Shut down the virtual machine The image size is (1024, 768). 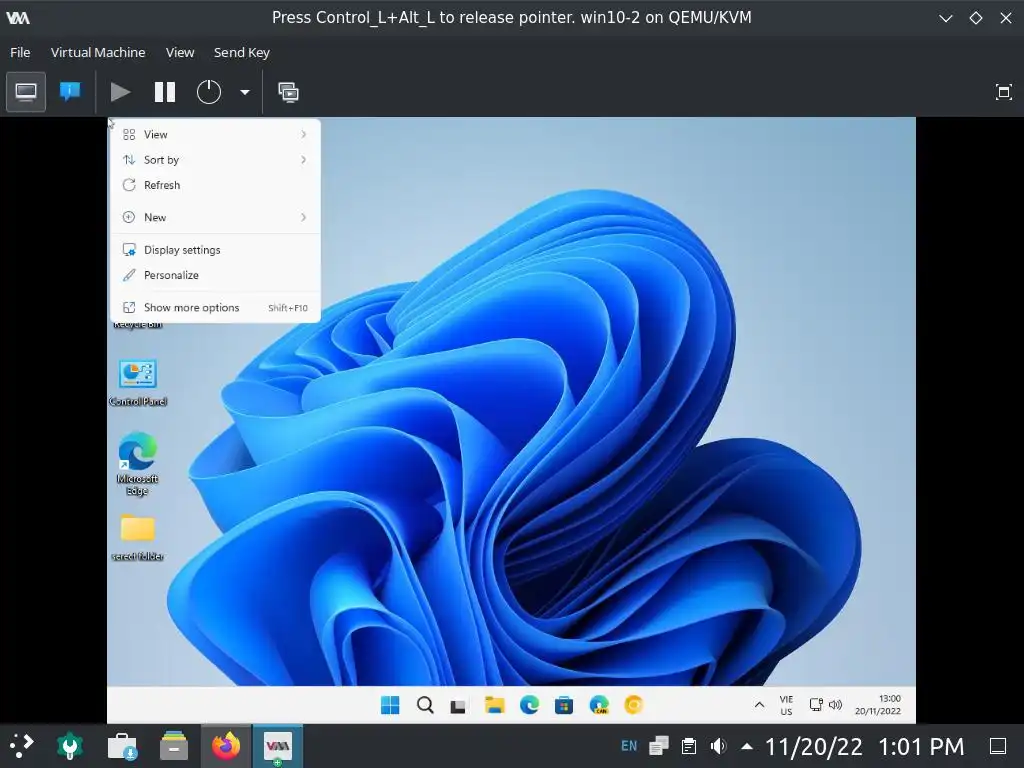click(x=209, y=92)
